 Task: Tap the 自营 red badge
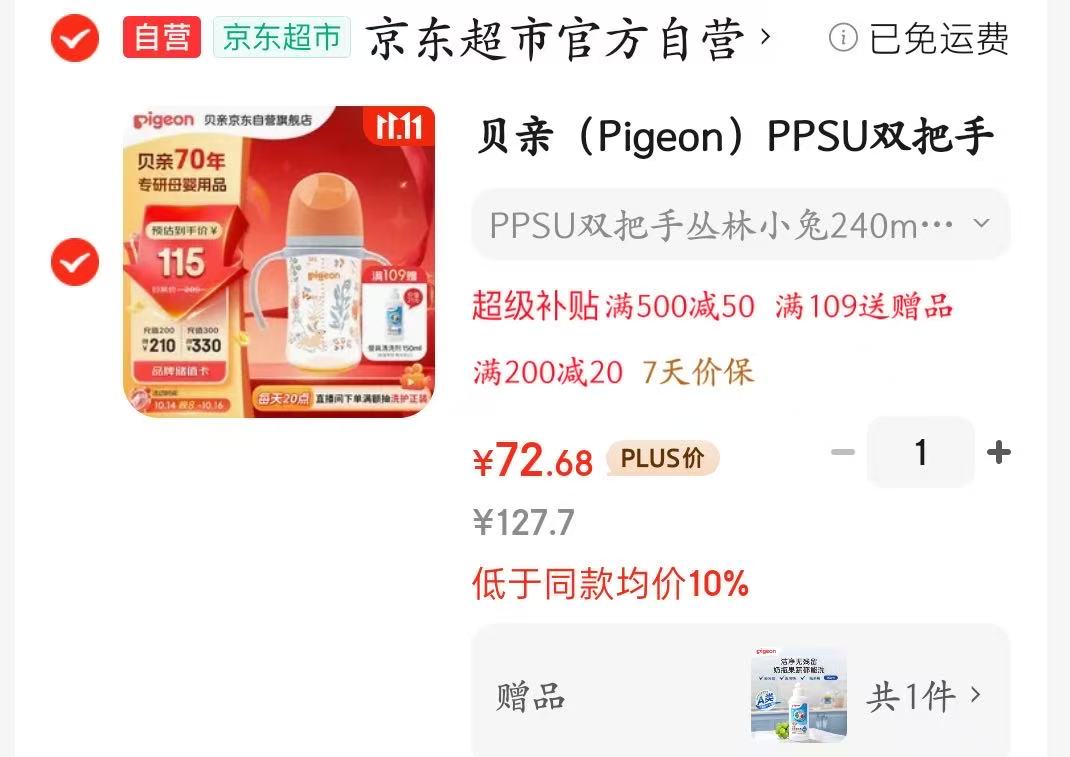[x=162, y=37]
